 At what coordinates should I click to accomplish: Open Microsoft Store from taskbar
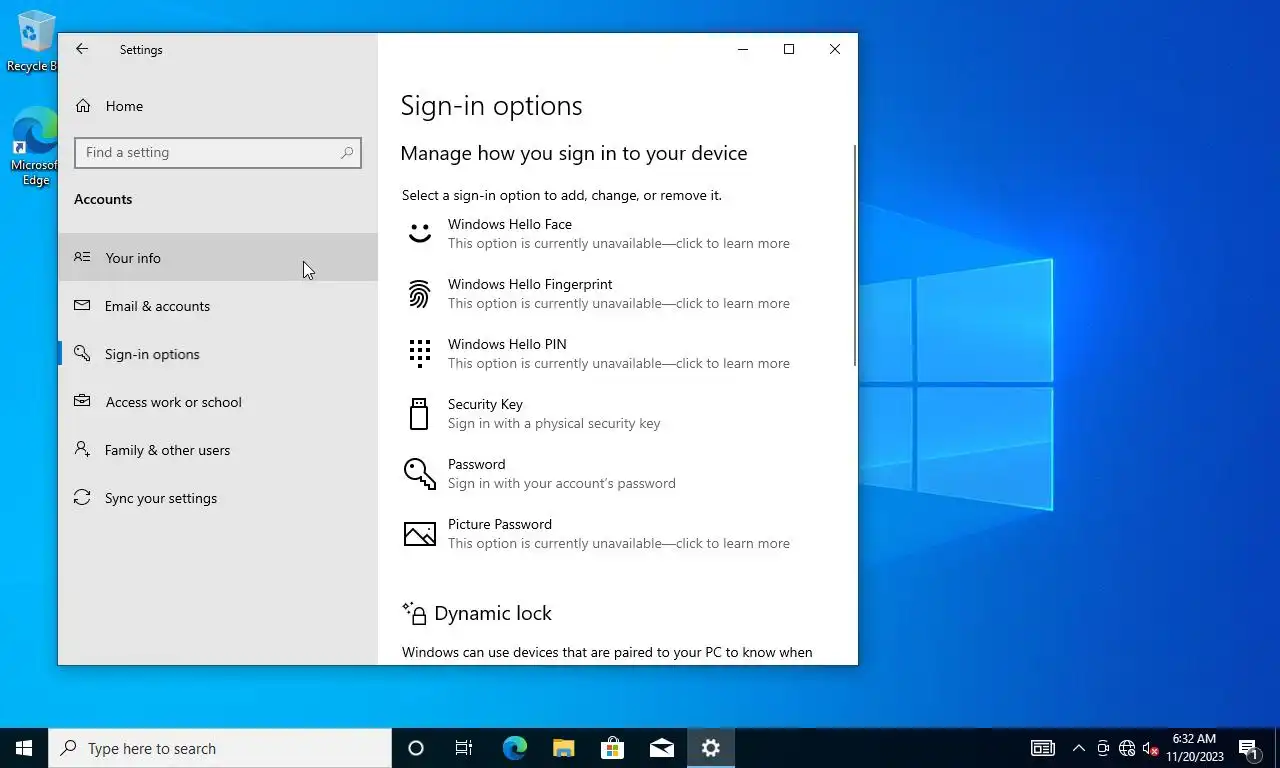612,748
